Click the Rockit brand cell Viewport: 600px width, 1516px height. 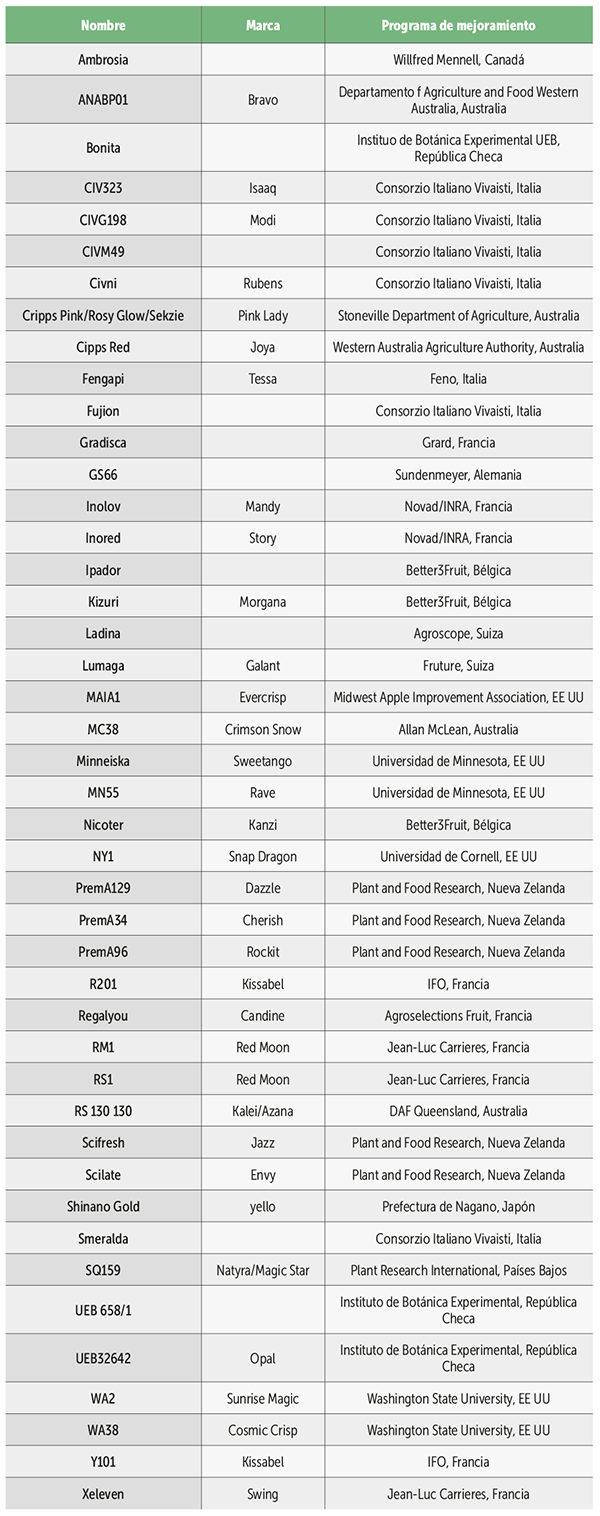pyautogui.click(x=262, y=952)
